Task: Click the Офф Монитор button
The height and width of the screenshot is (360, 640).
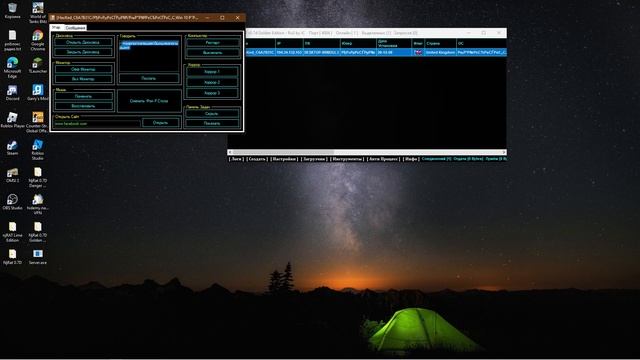Action: pos(83,69)
